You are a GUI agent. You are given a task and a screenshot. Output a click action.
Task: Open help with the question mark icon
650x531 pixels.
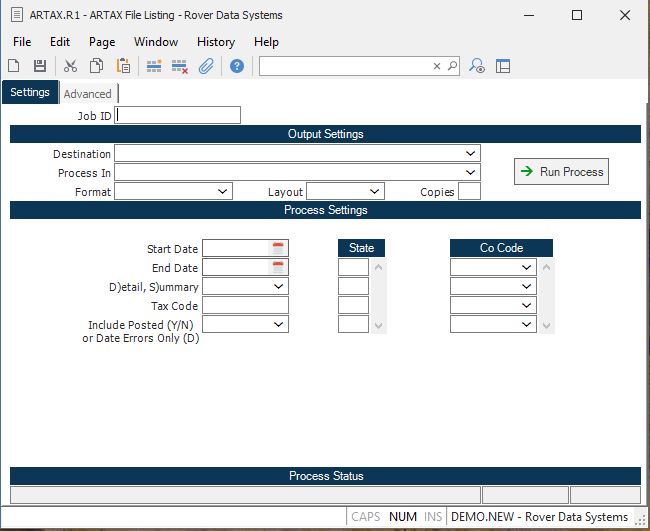point(237,66)
